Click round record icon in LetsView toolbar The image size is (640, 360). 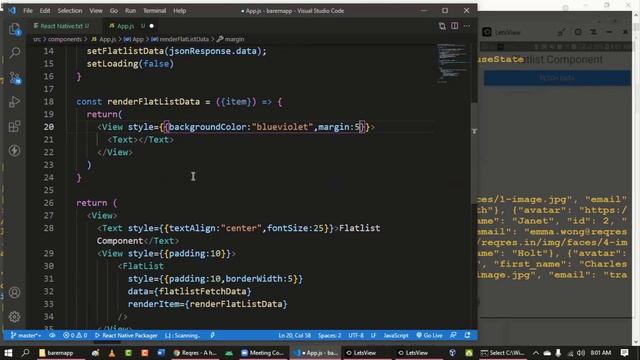(x=578, y=32)
